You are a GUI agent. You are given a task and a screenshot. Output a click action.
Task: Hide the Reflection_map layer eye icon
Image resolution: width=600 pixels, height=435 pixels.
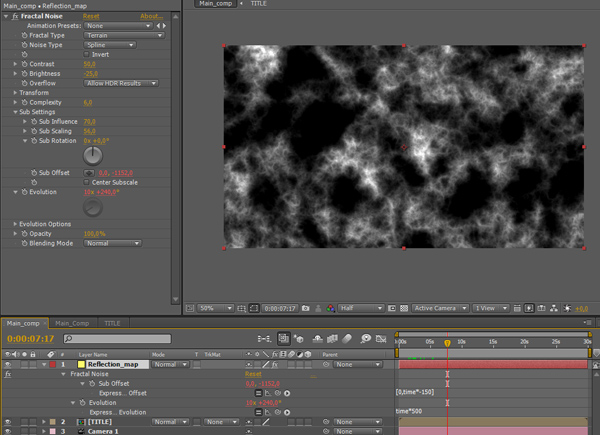point(7,364)
